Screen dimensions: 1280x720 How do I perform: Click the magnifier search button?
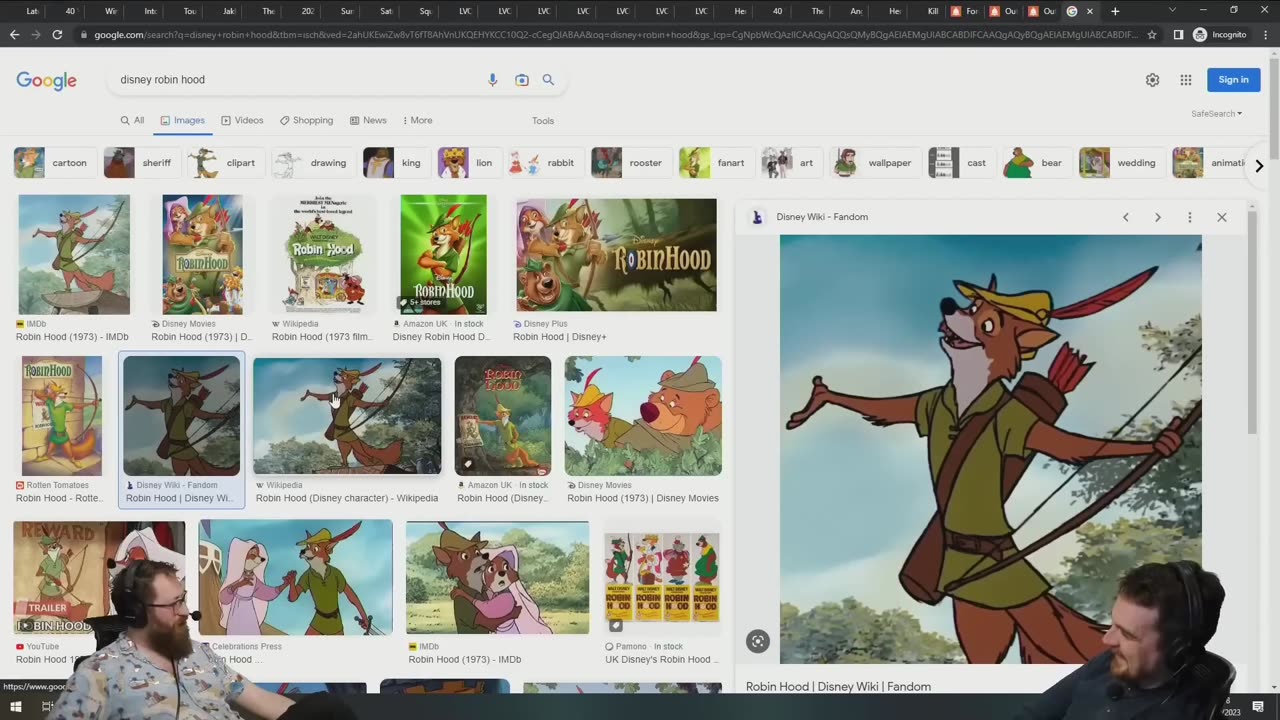click(548, 80)
